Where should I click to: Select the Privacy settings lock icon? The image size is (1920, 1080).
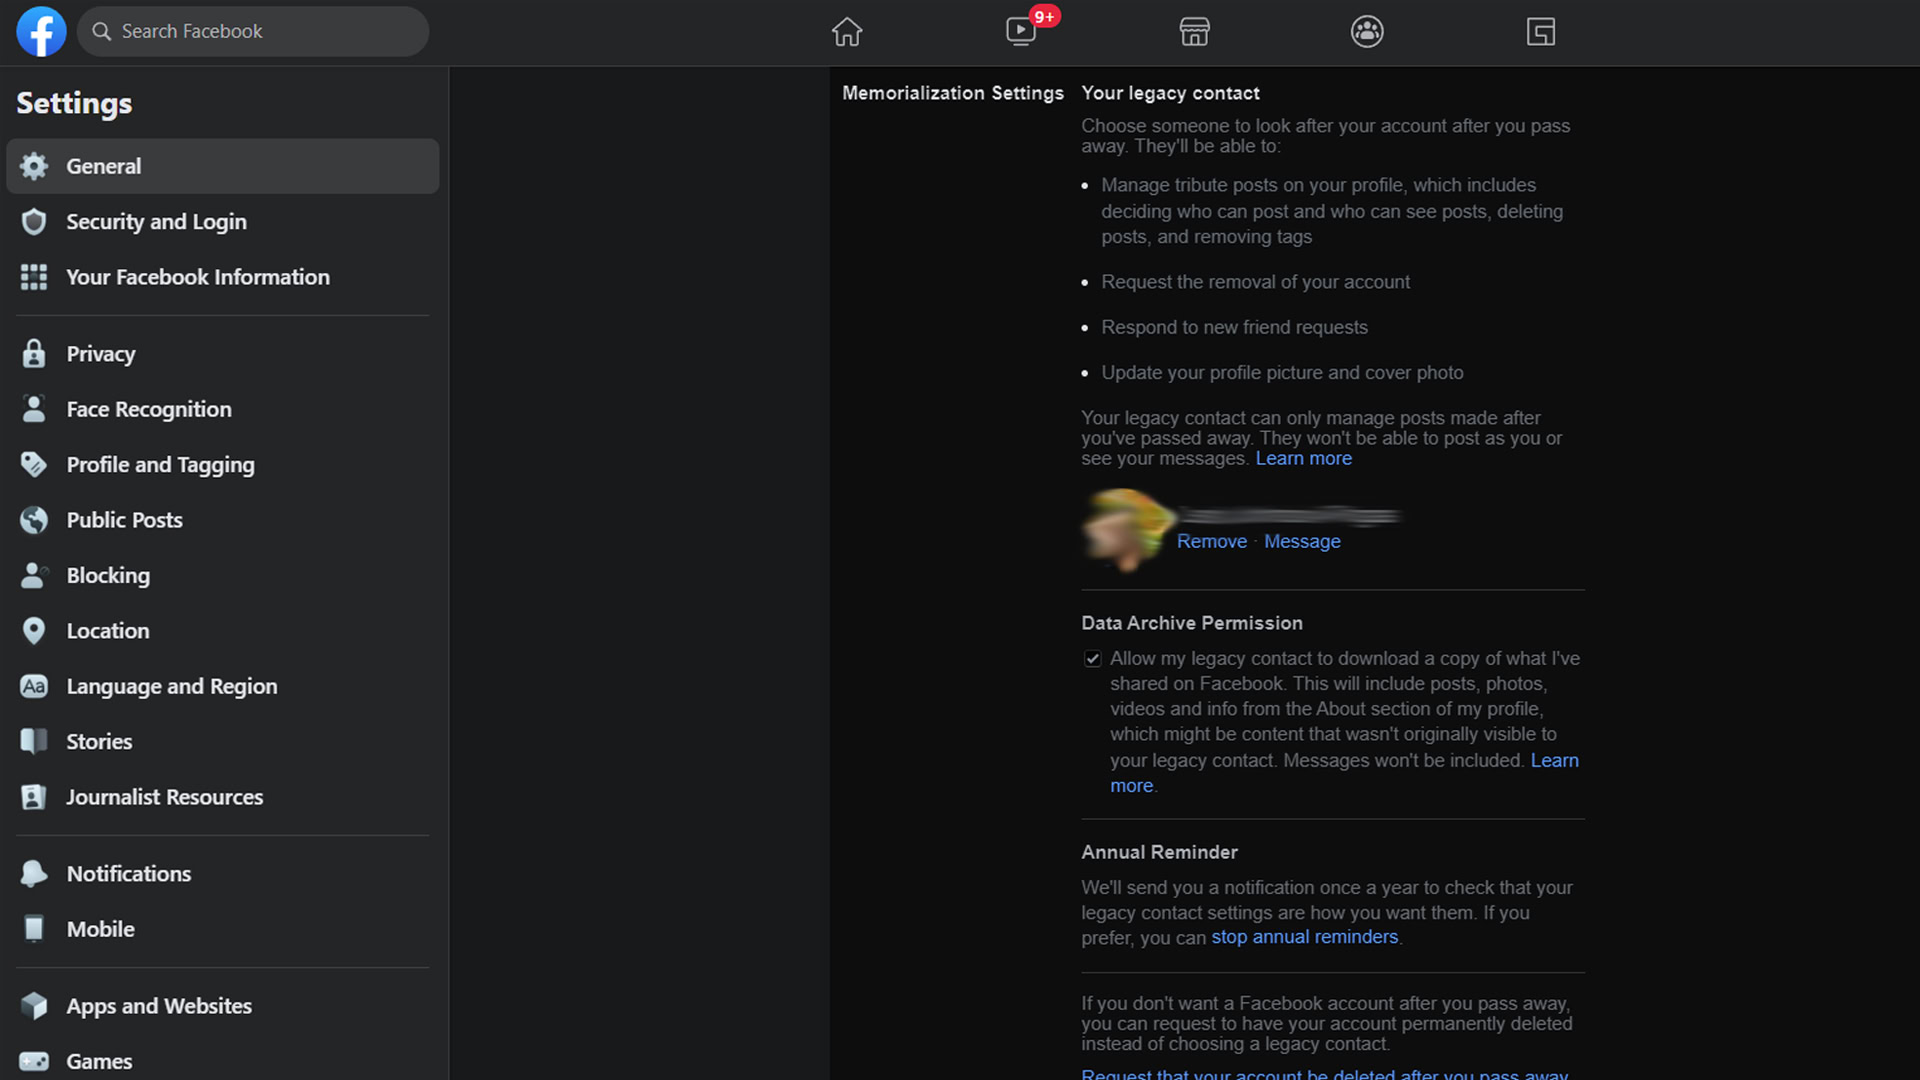click(x=34, y=352)
